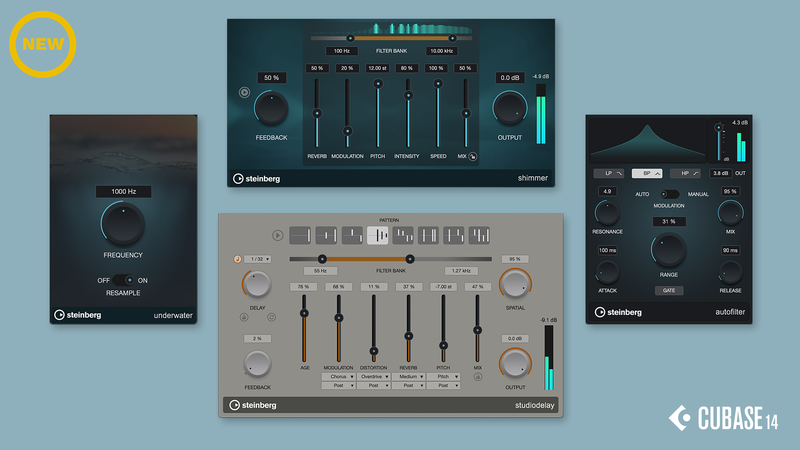Click the studiodelay Age slider handle
Image resolution: width=800 pixels, height=450 pixels.
click(304, 313)
